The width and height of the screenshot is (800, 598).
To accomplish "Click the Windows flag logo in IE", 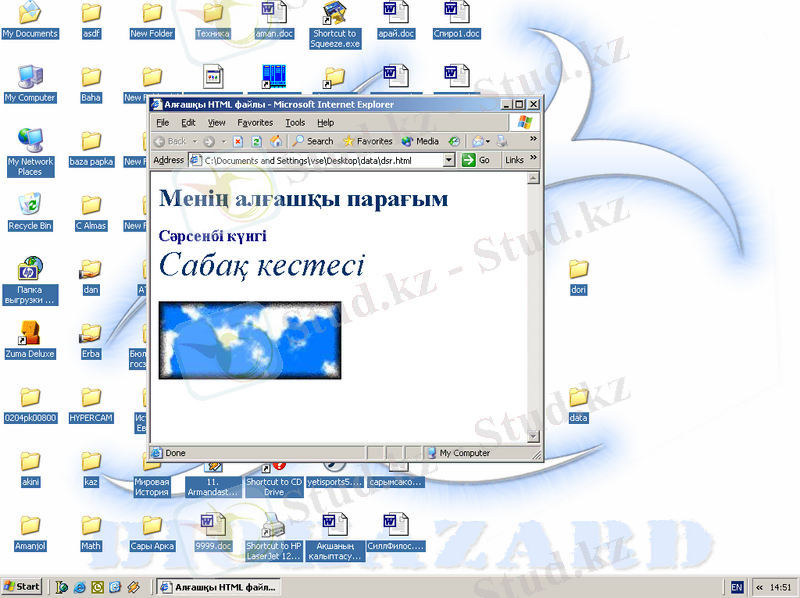I will click(x=524, y=122).
